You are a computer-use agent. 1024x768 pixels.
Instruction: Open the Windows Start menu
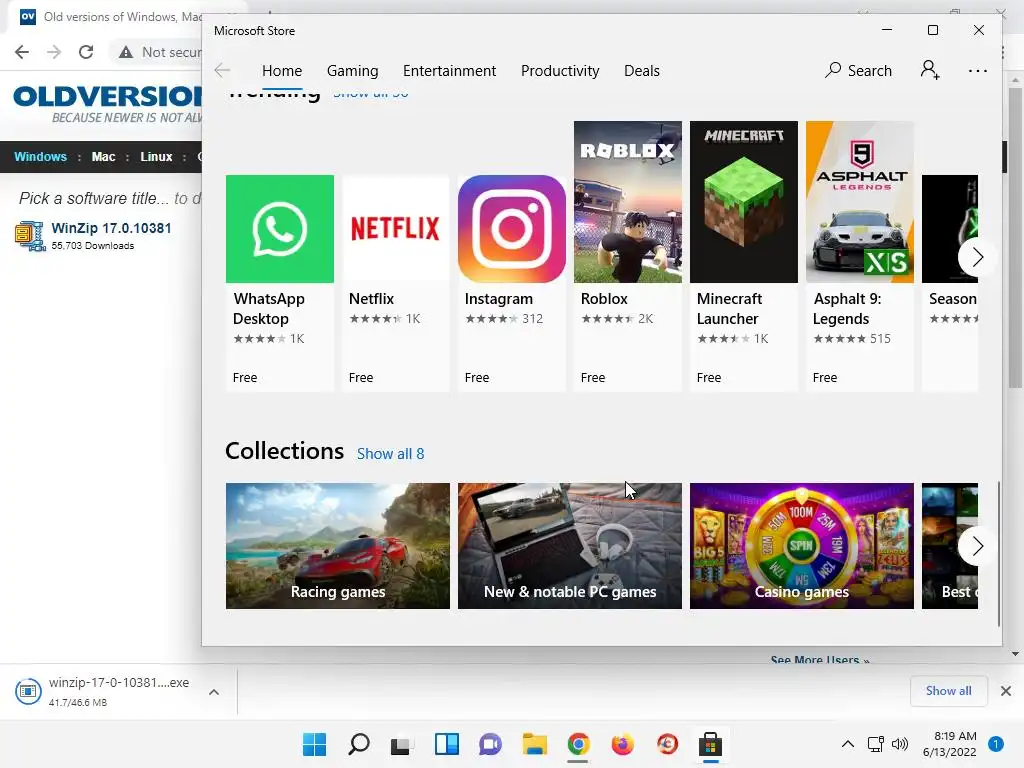(314, 744)
